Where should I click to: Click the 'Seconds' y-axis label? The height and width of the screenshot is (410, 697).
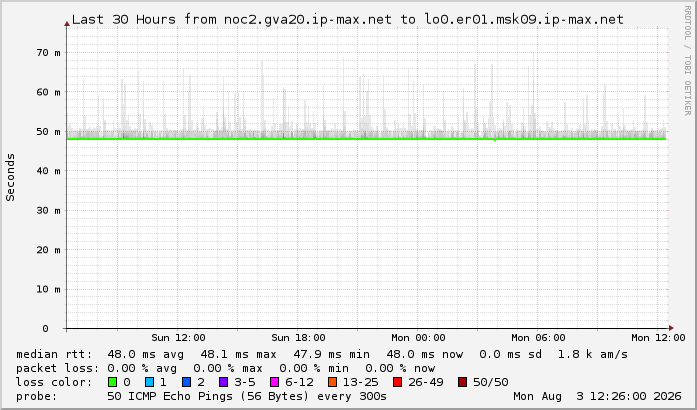[10, 177]
